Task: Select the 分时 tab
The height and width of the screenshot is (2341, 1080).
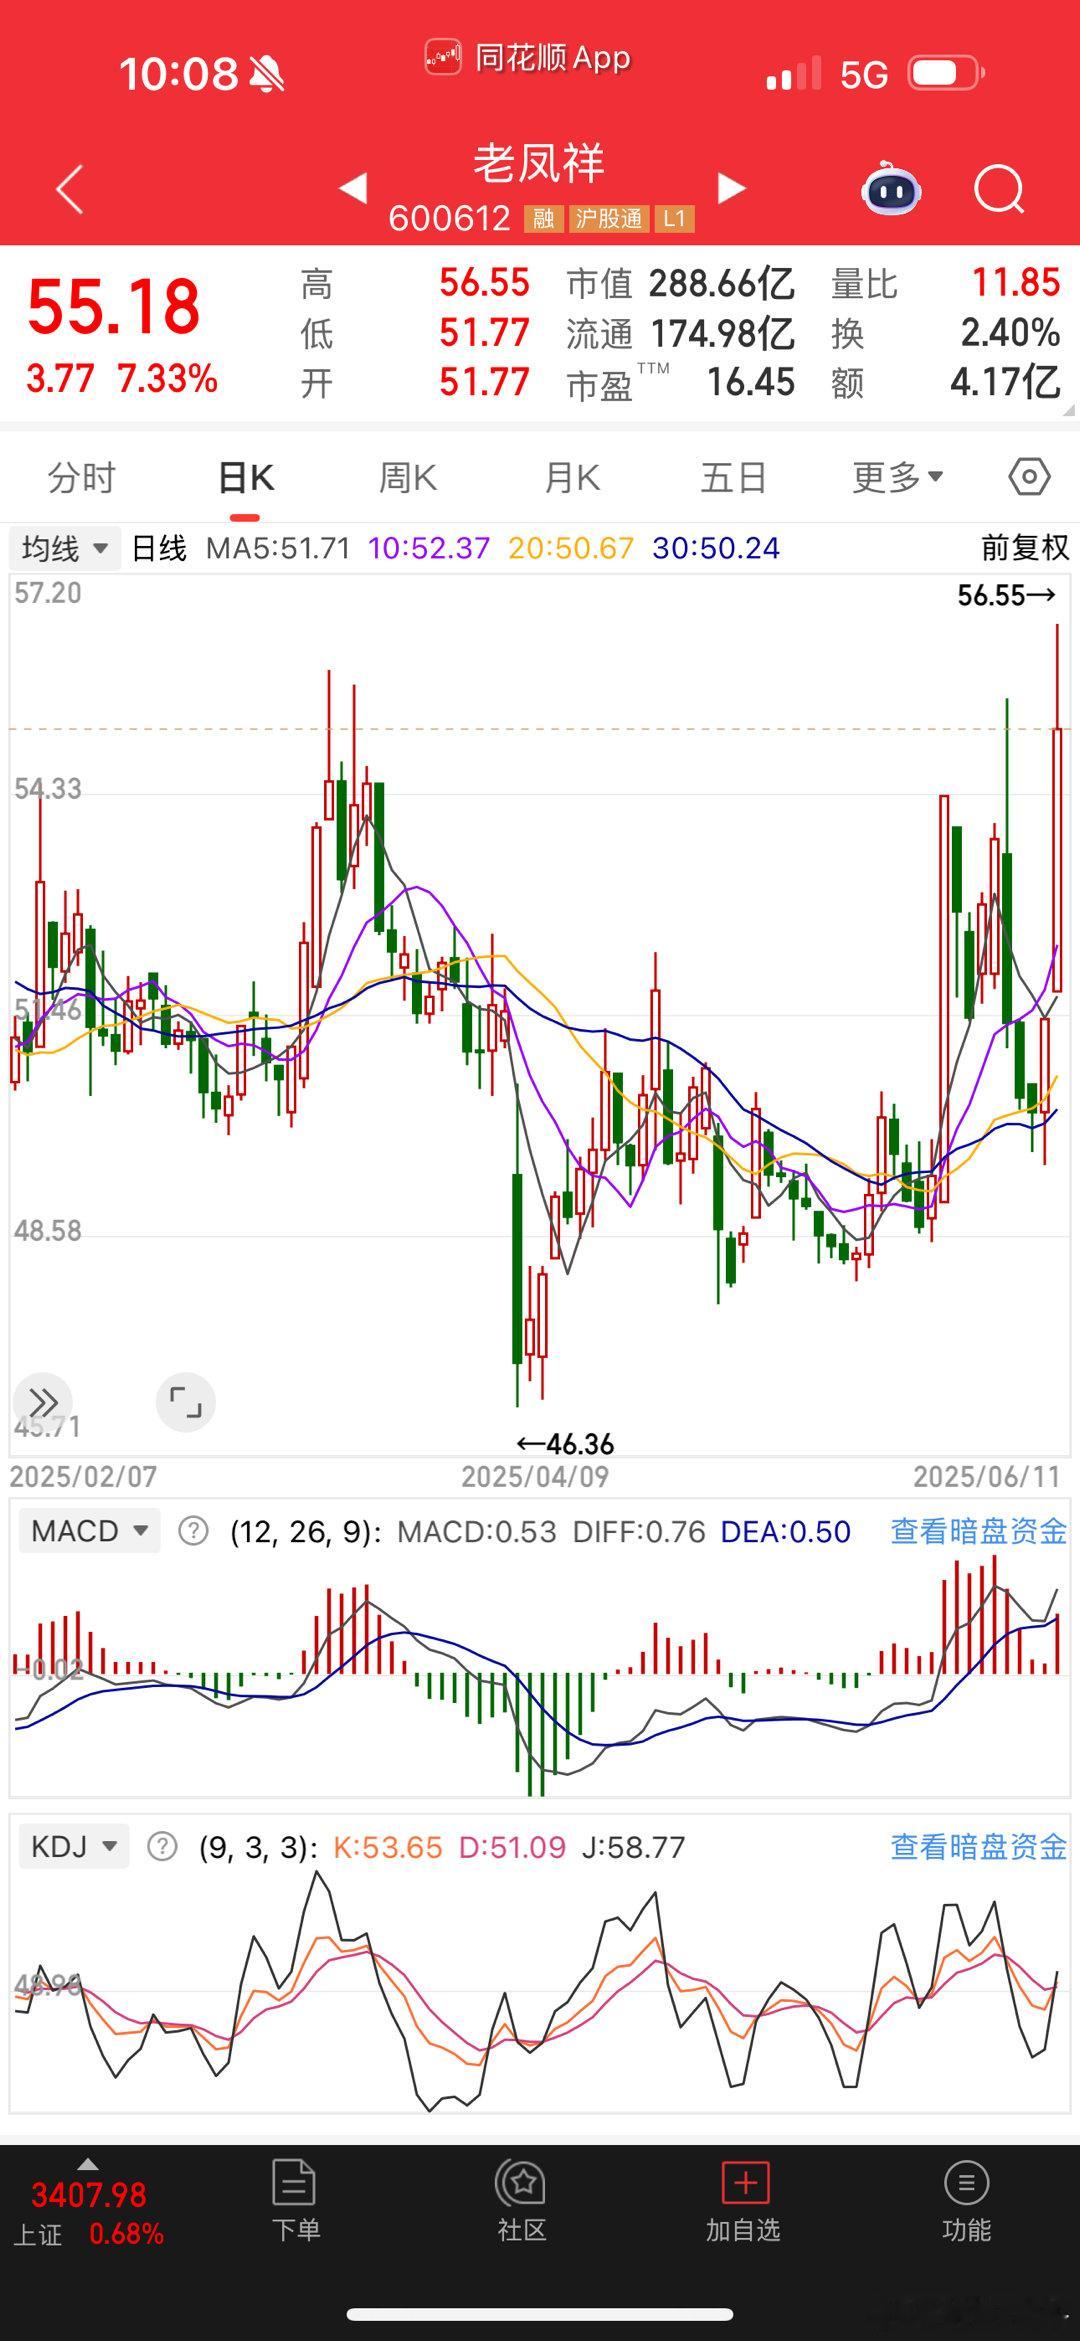Action: 82,478
